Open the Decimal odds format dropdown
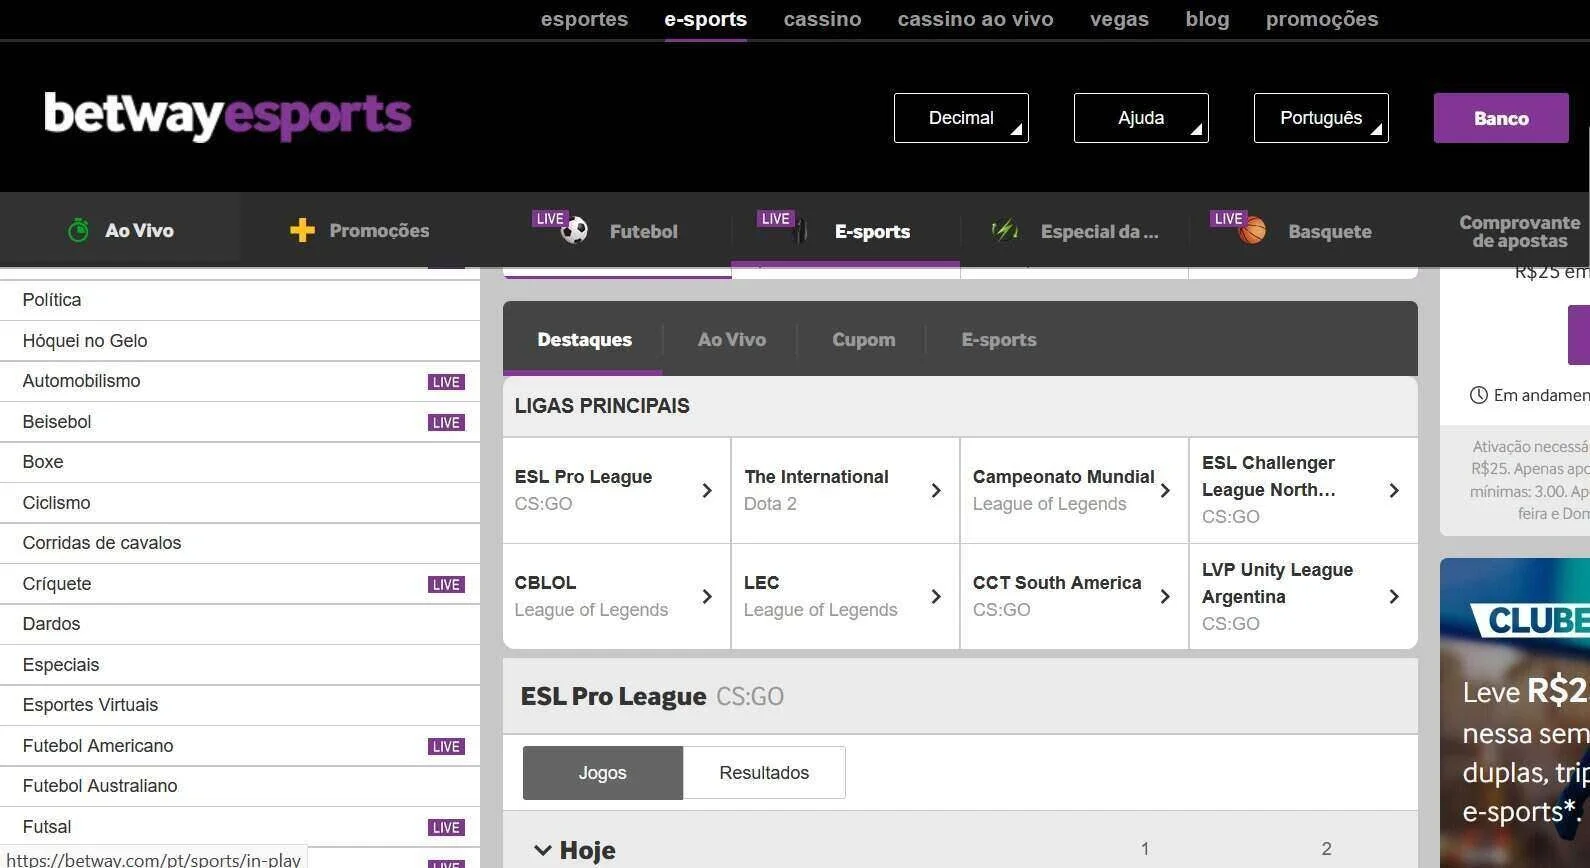This screenshot has width=1590, height=868. [x=961, y=118]
